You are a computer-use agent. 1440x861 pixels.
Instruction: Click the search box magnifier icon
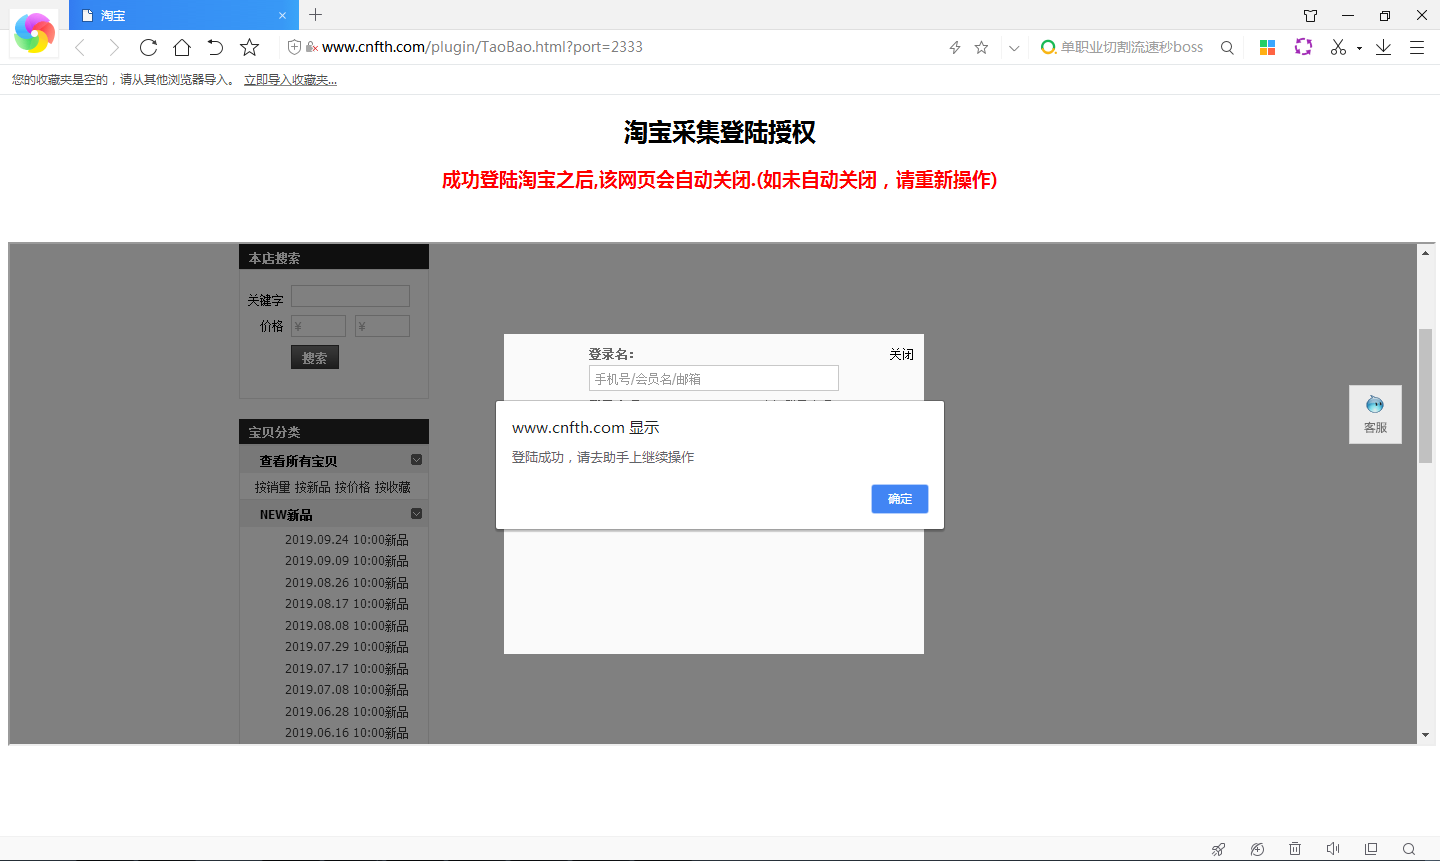tap(1227, 47)
